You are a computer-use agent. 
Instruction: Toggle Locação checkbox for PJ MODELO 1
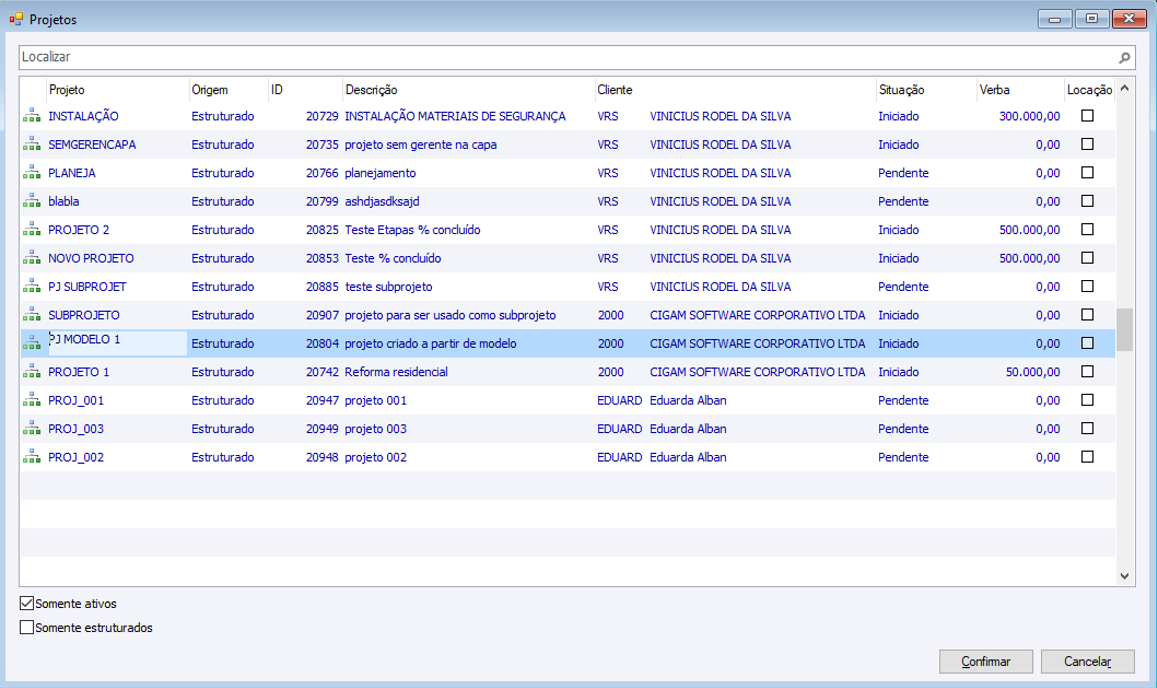pyautogui.click(x=1087, y=343)
